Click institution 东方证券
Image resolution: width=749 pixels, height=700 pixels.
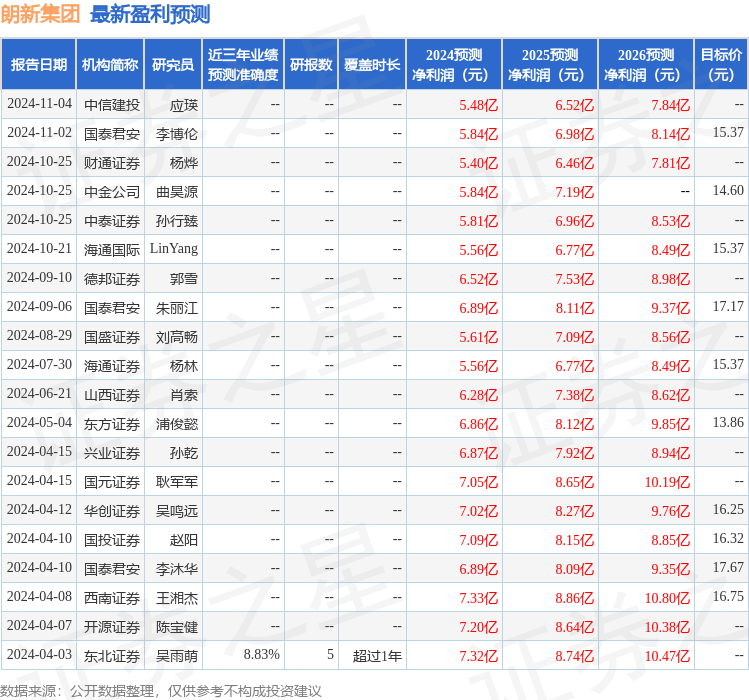pyautogui.click(x=112, y=424)
